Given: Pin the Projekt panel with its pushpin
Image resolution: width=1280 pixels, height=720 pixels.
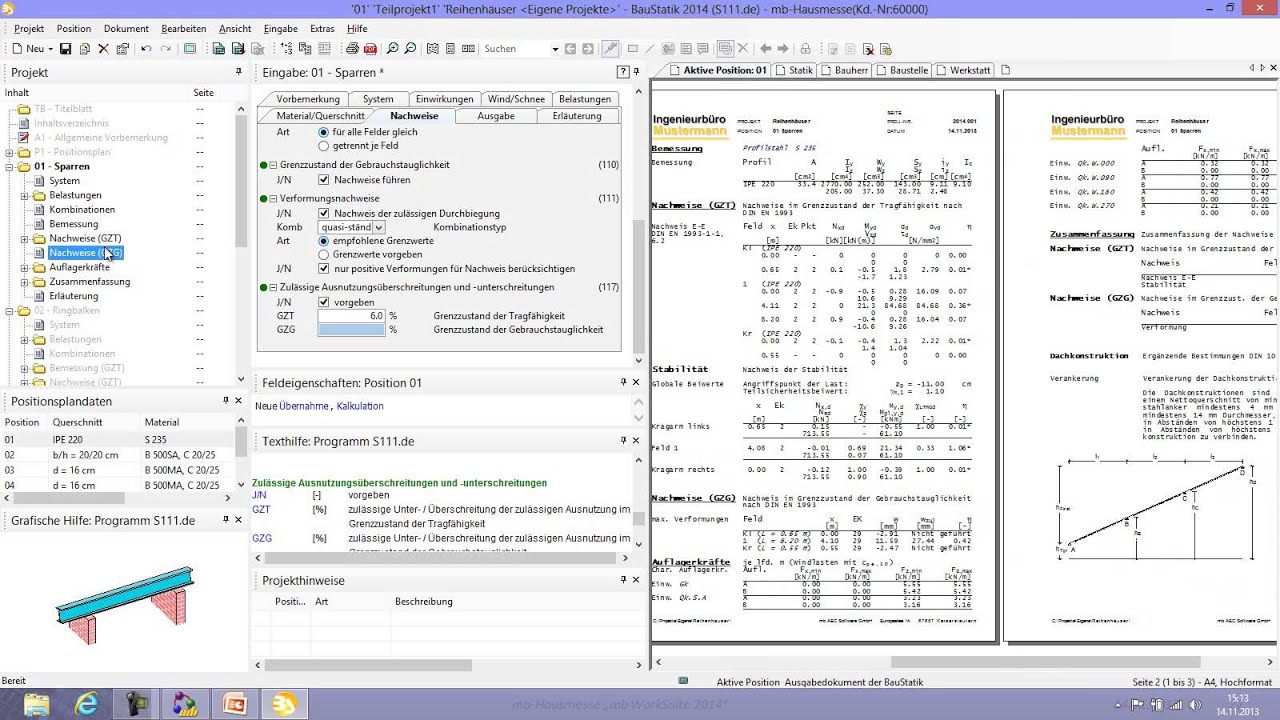Looking at the screenshot, I should (x=238, y=72).
